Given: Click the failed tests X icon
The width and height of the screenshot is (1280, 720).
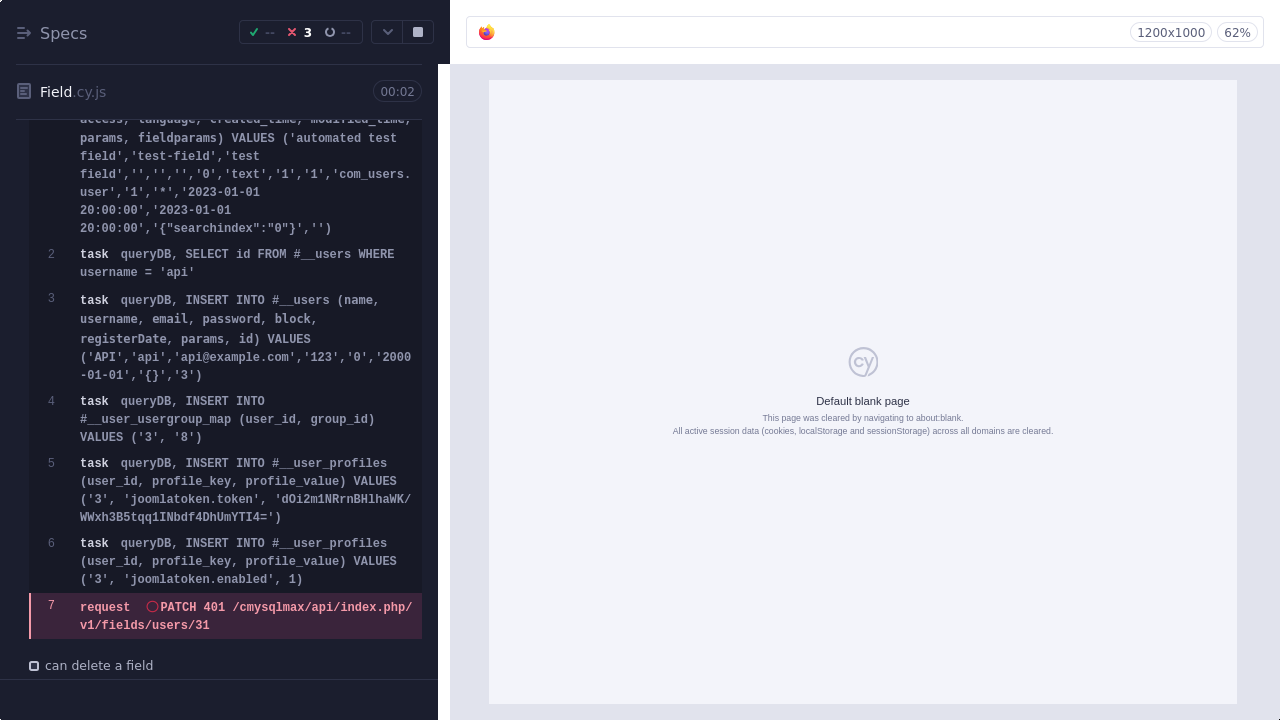Looking at the screenshot, I should [x=292, y=32].
